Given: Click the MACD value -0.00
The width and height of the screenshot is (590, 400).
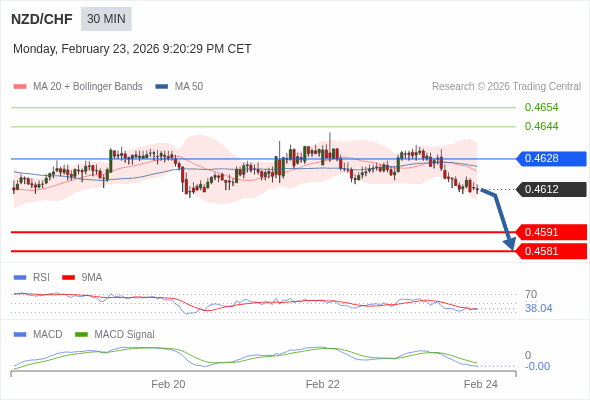Looking at the screenshot, I should click(x=537, y=367).
